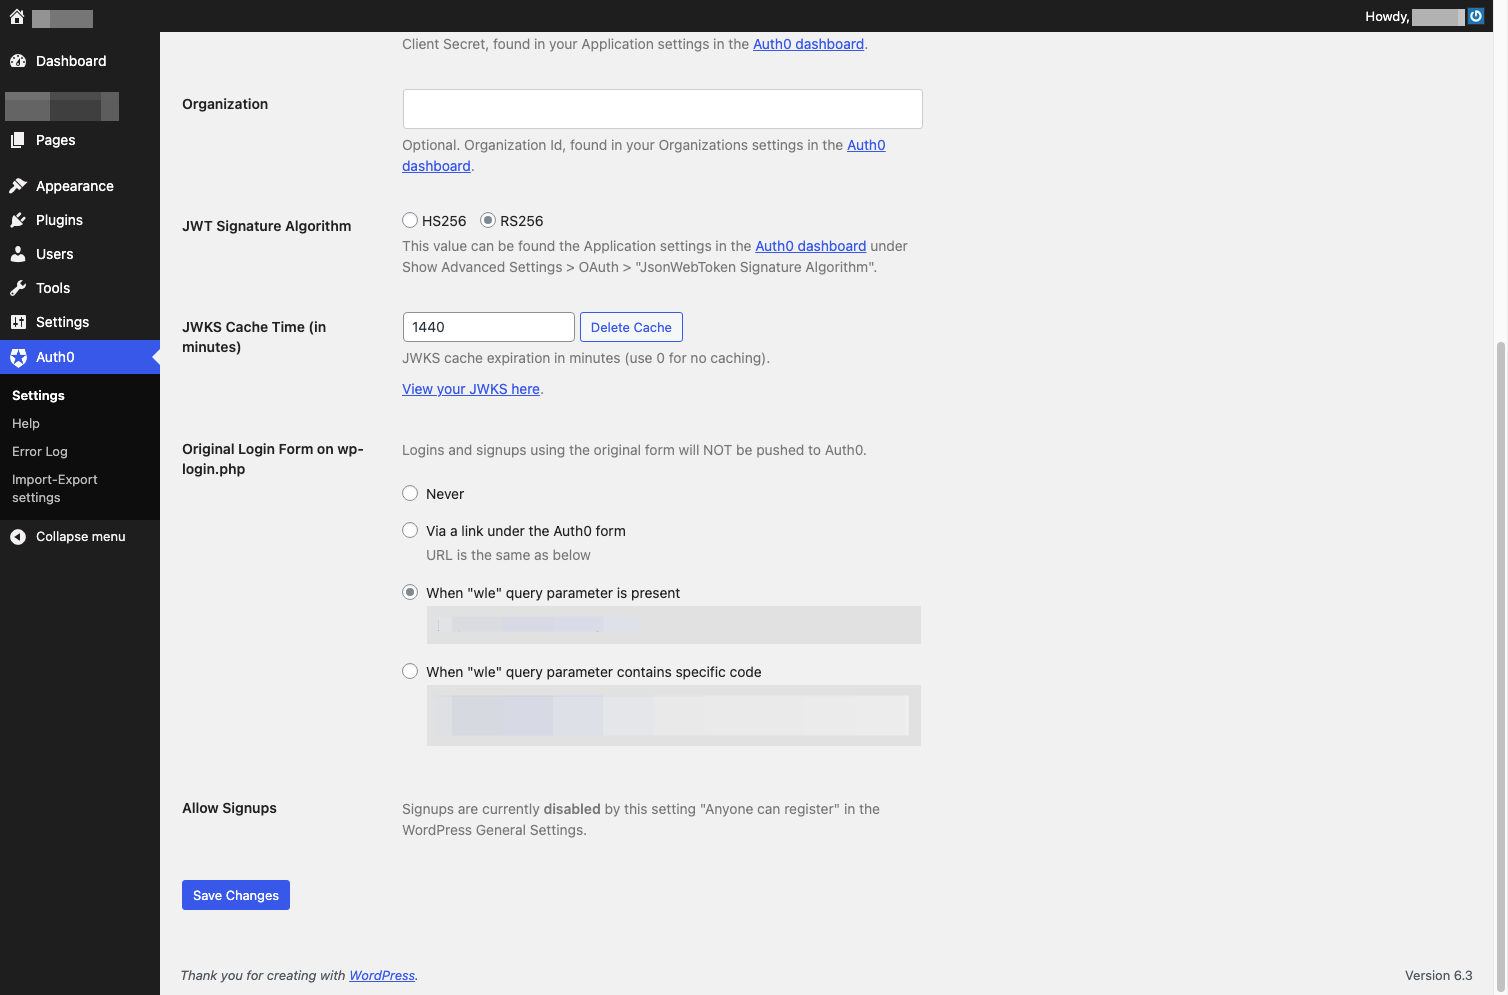
Task: Click Save Changes button
Action: 236,895
